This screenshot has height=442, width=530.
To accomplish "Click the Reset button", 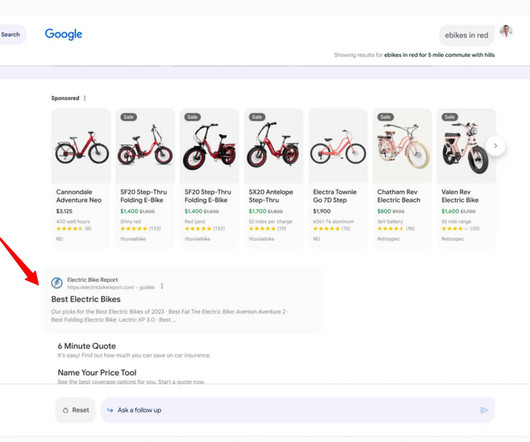I will (75, 410).
